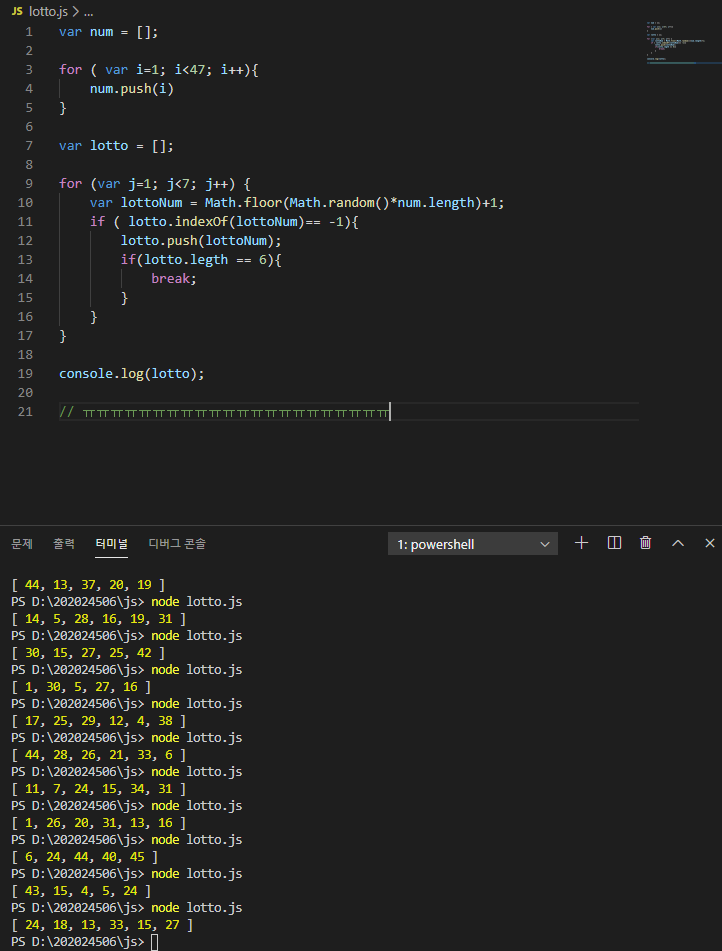Image resolution: width=722 pixels, height=951 pixels.
Task: Select the 터미널 tab
Action: click(111, 543)
